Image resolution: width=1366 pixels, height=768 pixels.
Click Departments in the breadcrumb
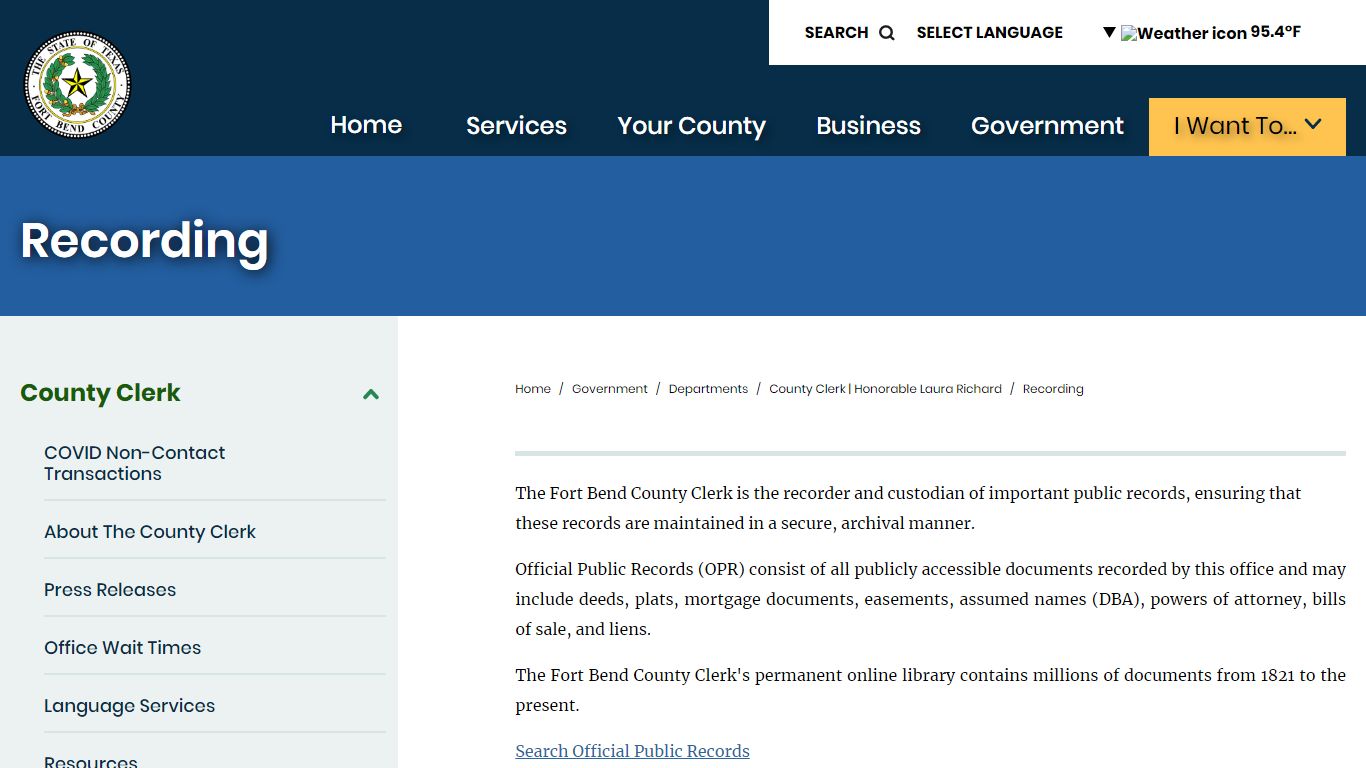click(x=708, y=389)
